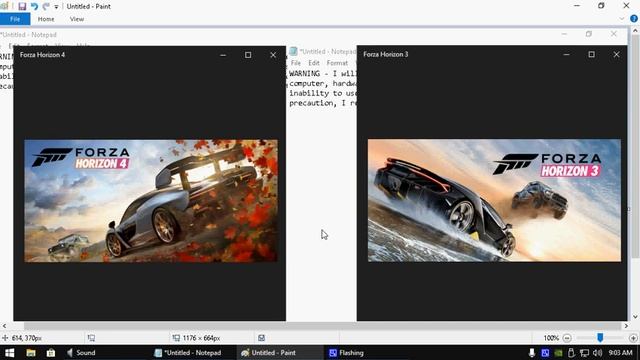
Task: Click the volume speaker tray icon
Action: point(598,353)
